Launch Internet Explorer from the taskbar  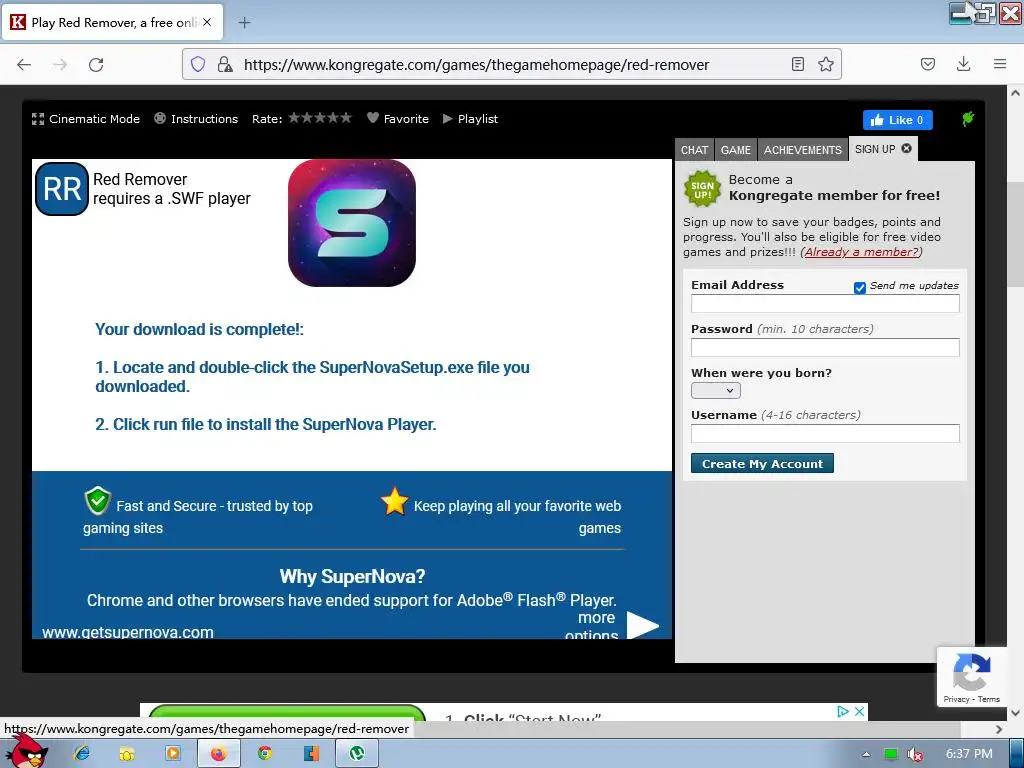point(82,753)
